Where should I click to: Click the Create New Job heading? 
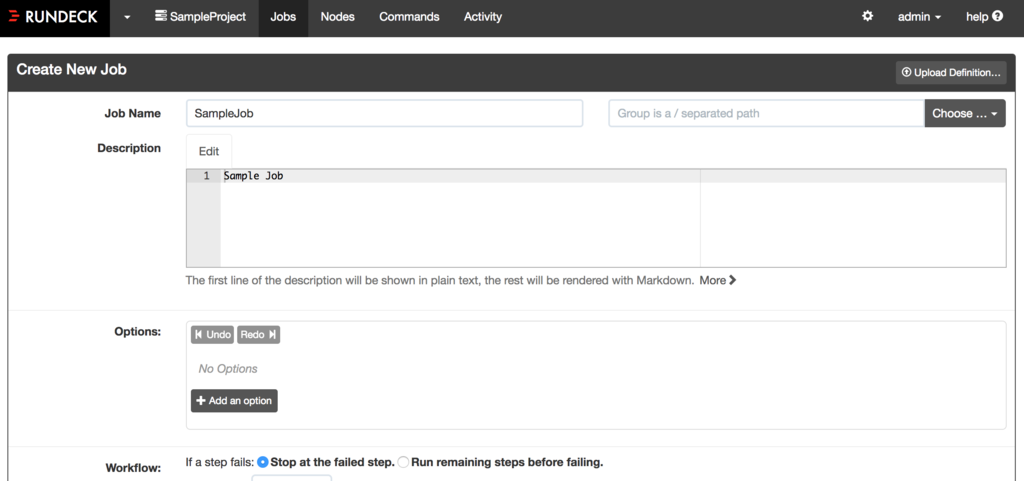click(72, 69)
